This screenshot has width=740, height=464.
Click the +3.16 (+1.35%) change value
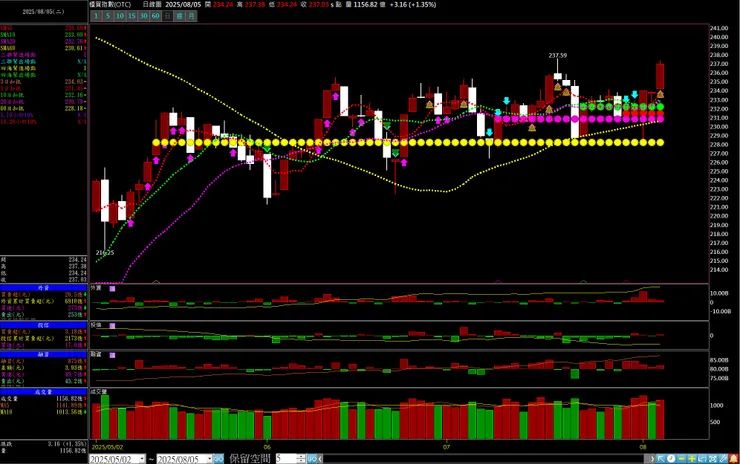coord(413,5)
